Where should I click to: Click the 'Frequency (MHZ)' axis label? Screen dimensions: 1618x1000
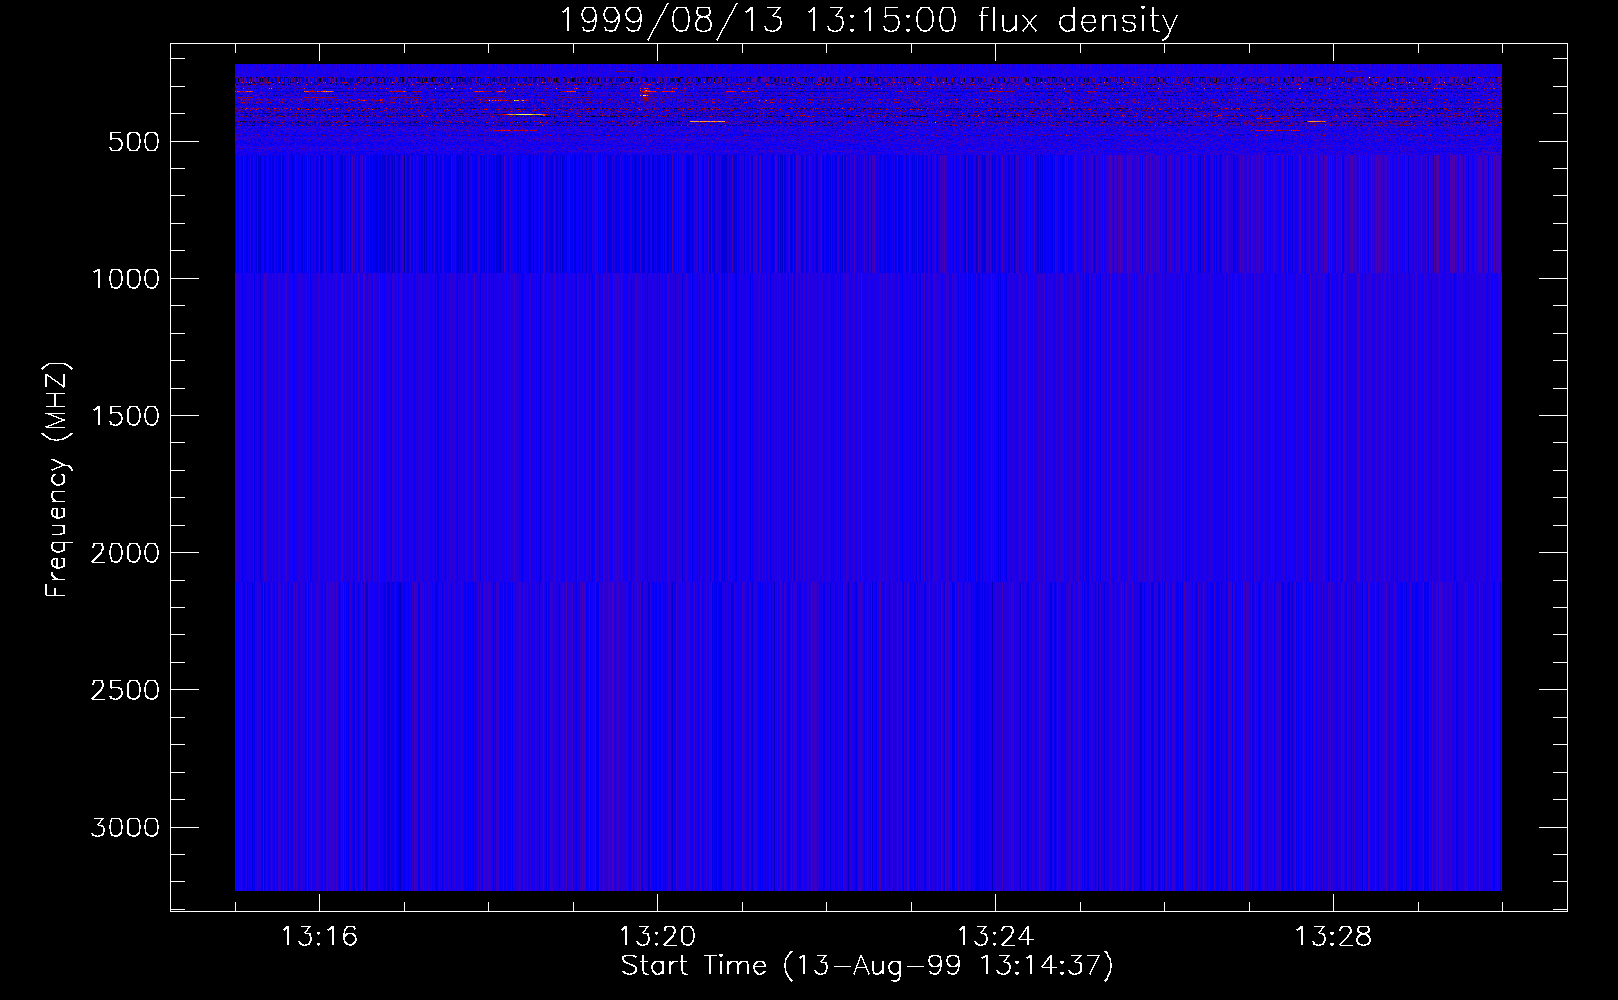[57, 480]
